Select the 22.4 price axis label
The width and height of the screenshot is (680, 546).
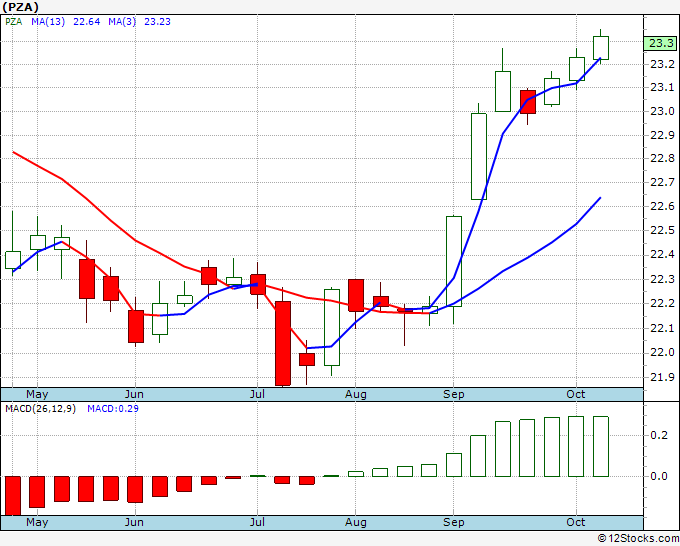662,254
